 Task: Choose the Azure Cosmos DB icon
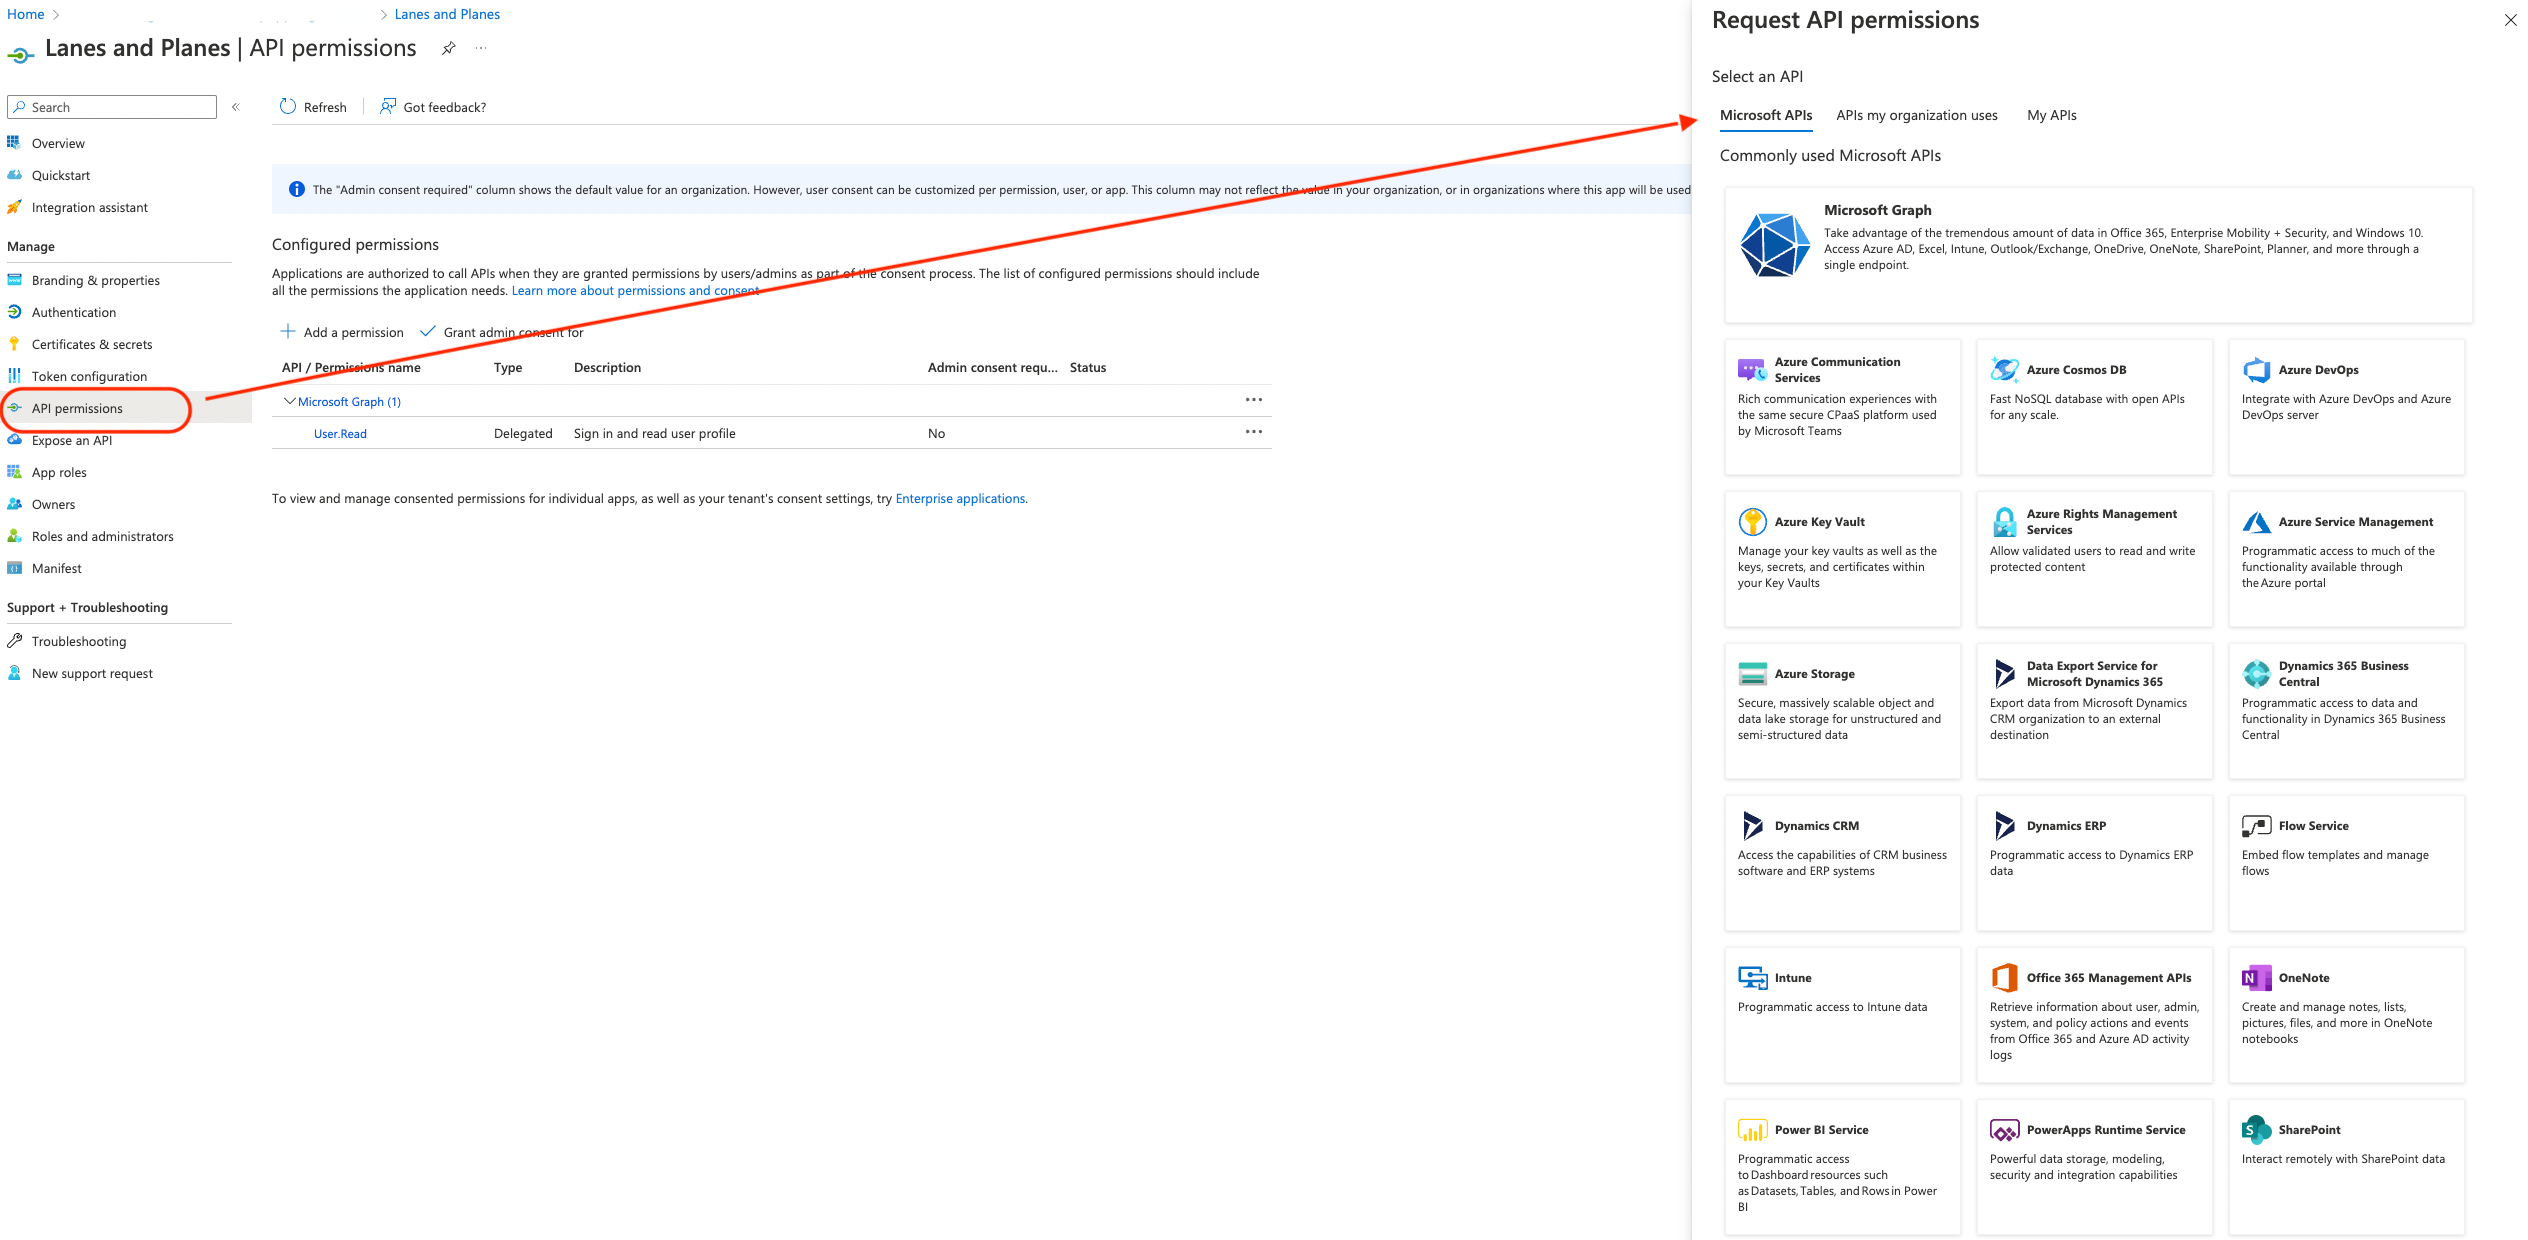[x=2004, y=370]
